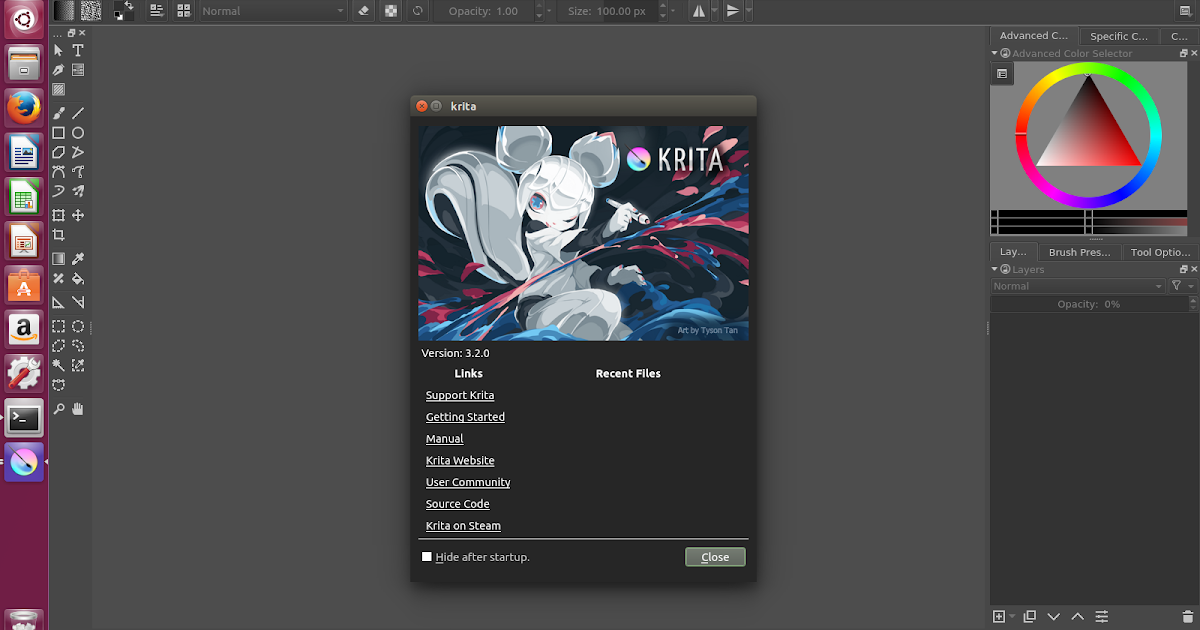Toggle vertical mirror tool in the toolbar

(x=733, y=11)
